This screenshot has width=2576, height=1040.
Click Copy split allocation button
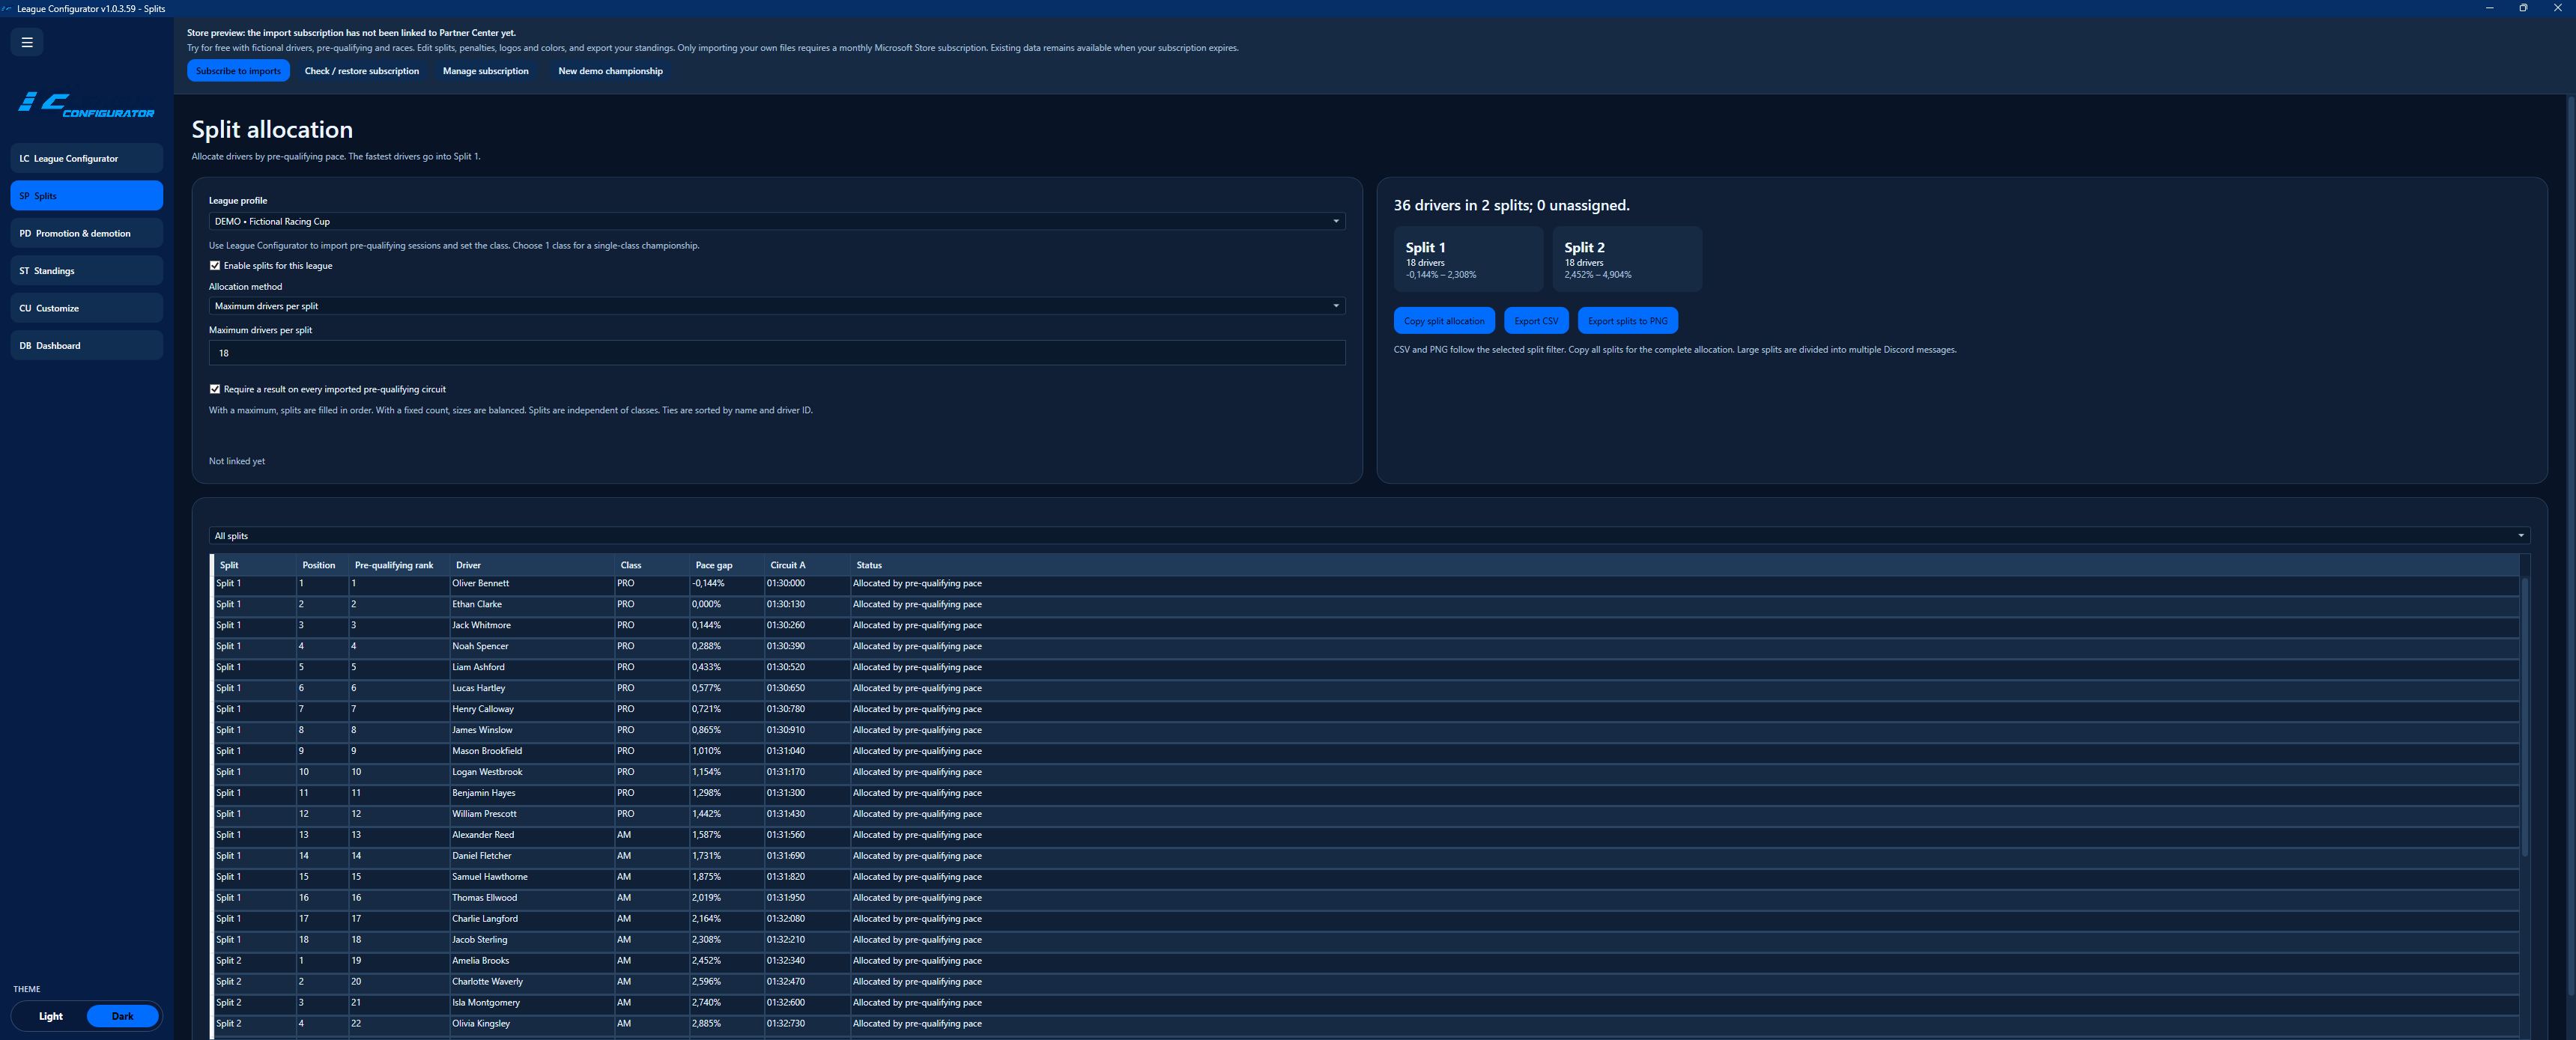tap(1444, 321)
